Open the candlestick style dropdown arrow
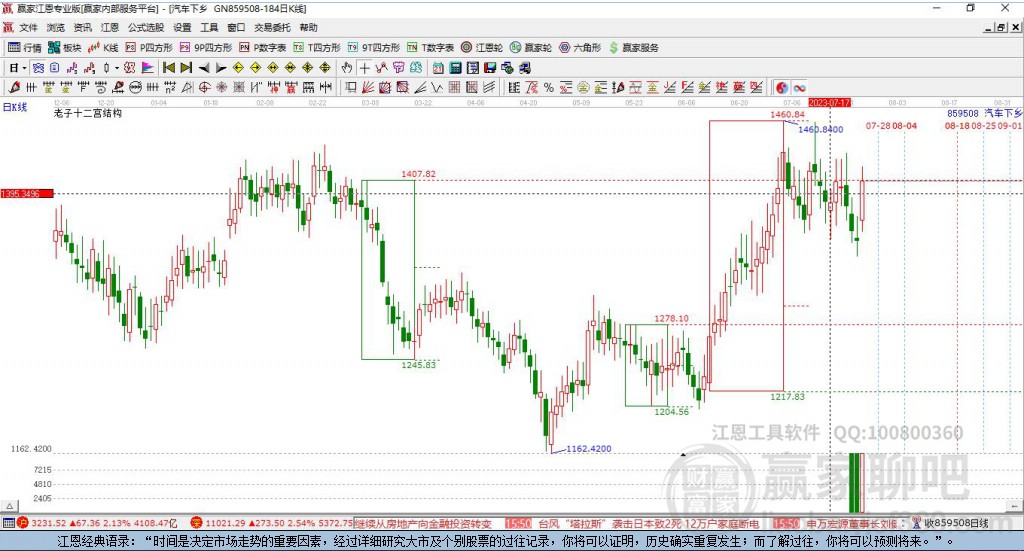The width and height of the screenshot is (1024, 551). point(117,68)
